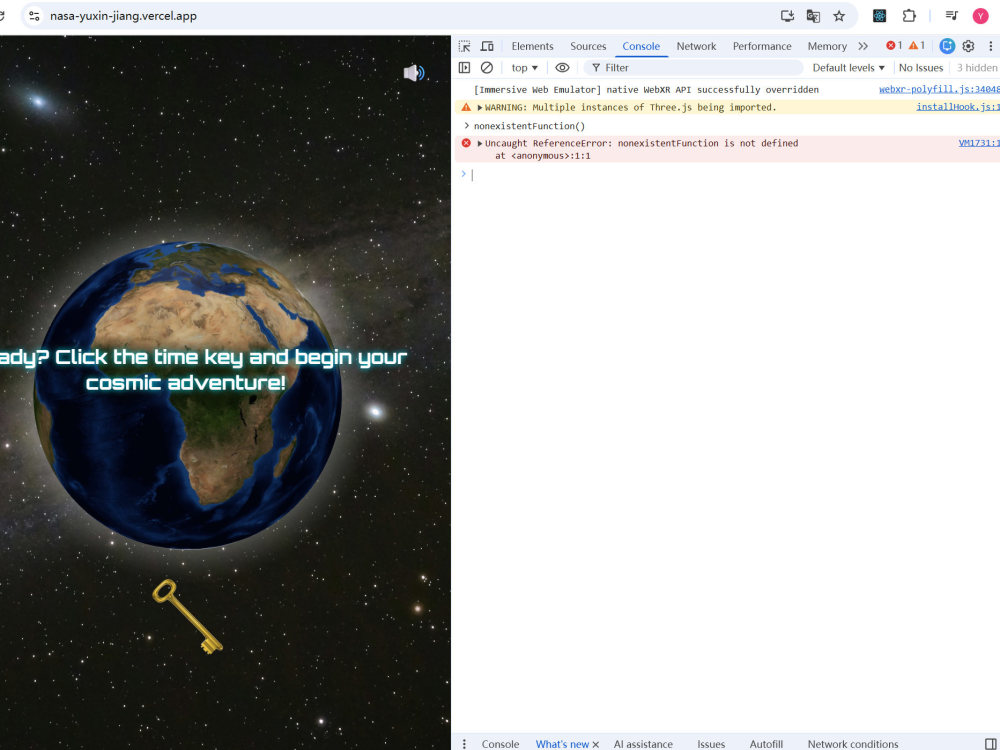1000x750 pixels.
Task: Open the Autofill drawer tab
Action: point(766,744)
